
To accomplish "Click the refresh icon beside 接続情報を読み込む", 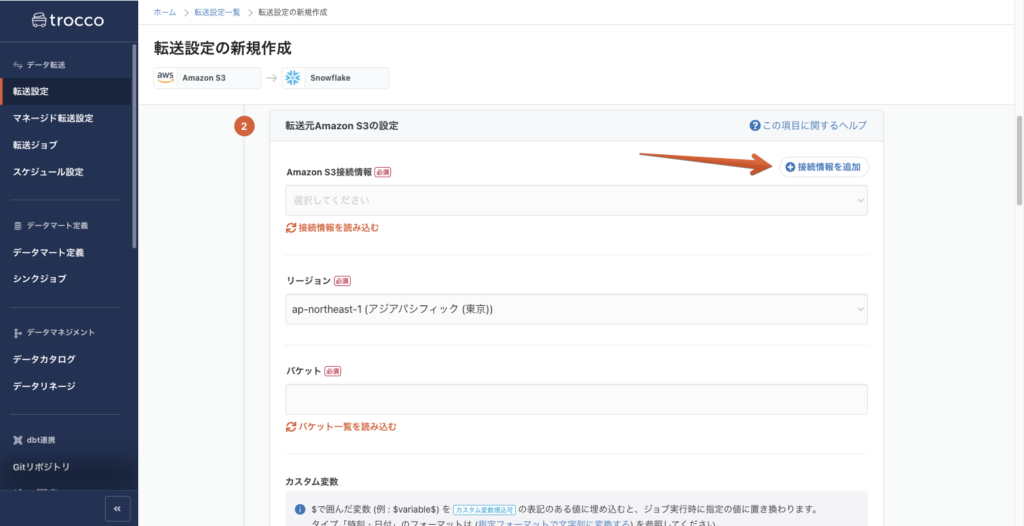I will 291,228.
